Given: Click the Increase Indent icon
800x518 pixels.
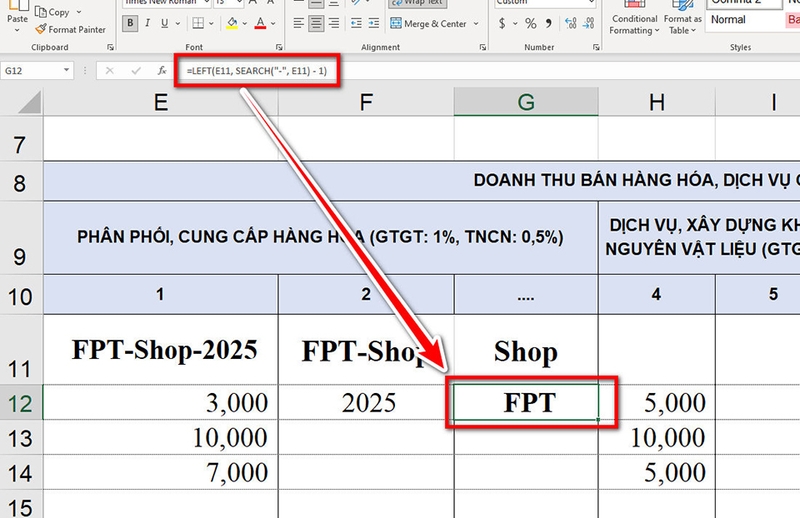Looking at the screenshot, I should click(374, 23).
